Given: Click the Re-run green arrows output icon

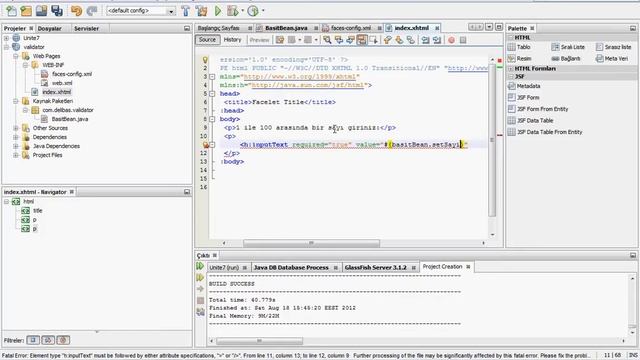Looking at the screenshot, I should tap(200, 266).
